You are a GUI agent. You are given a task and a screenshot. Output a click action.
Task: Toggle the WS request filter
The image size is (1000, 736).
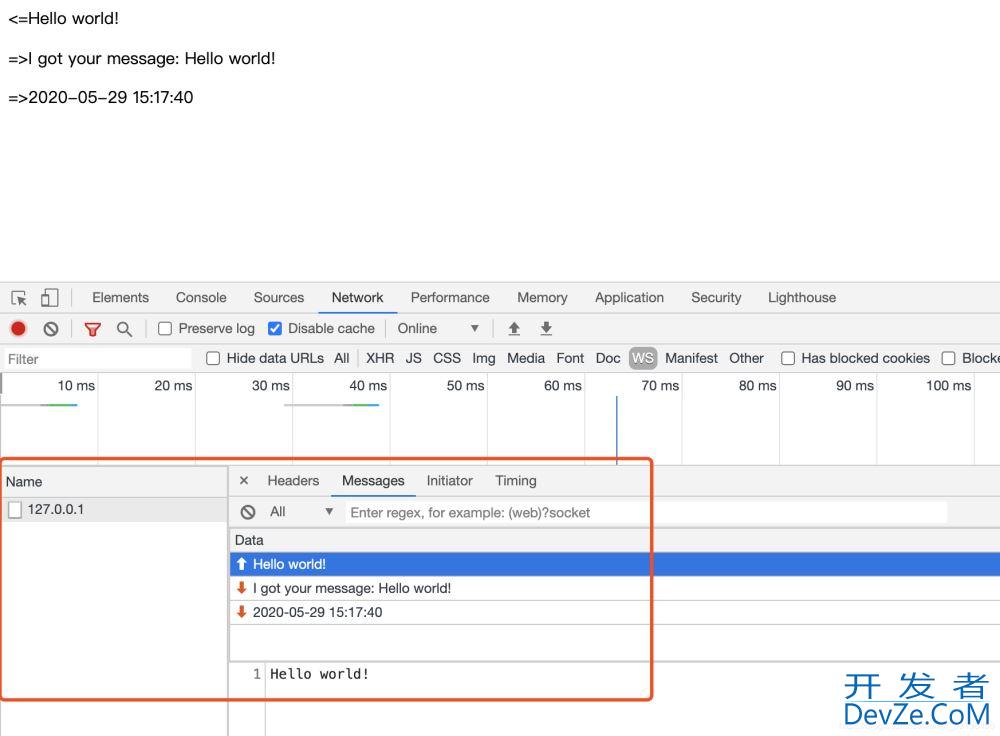point(643,358)
